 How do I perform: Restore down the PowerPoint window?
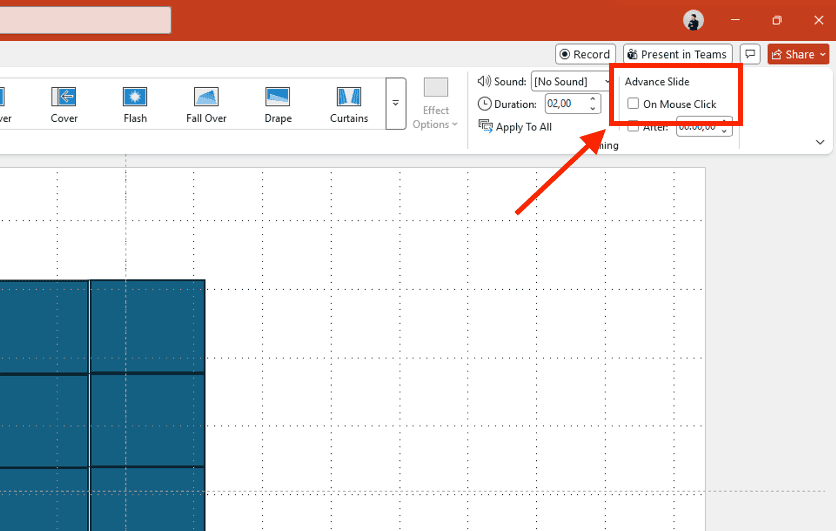777,20
